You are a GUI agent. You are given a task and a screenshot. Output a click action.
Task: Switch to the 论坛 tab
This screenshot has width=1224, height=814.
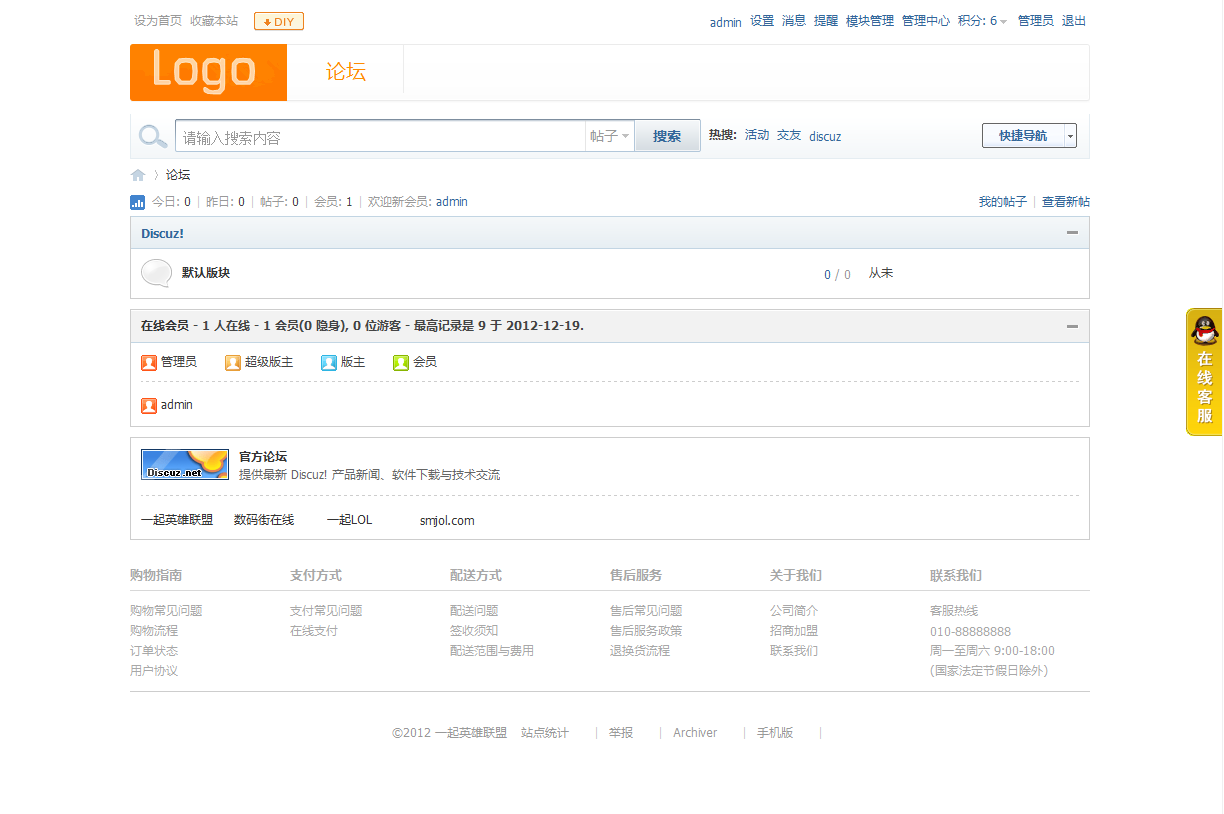coord(345,72)
